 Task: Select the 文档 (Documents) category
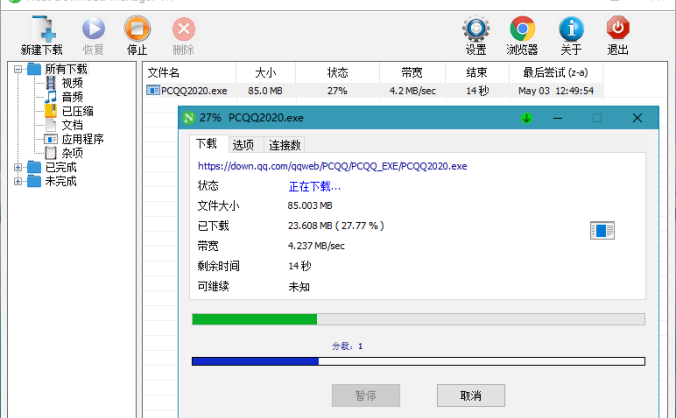[x=72, y=125]
